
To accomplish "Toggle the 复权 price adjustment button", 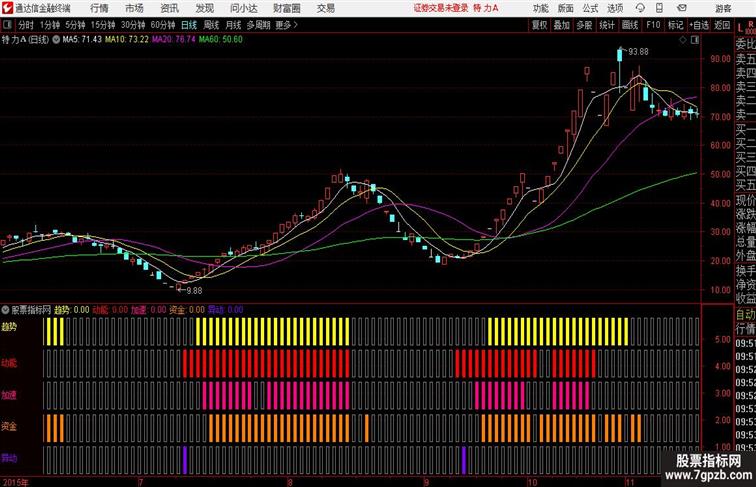I will pyautogui.click(x=539, y=25).
